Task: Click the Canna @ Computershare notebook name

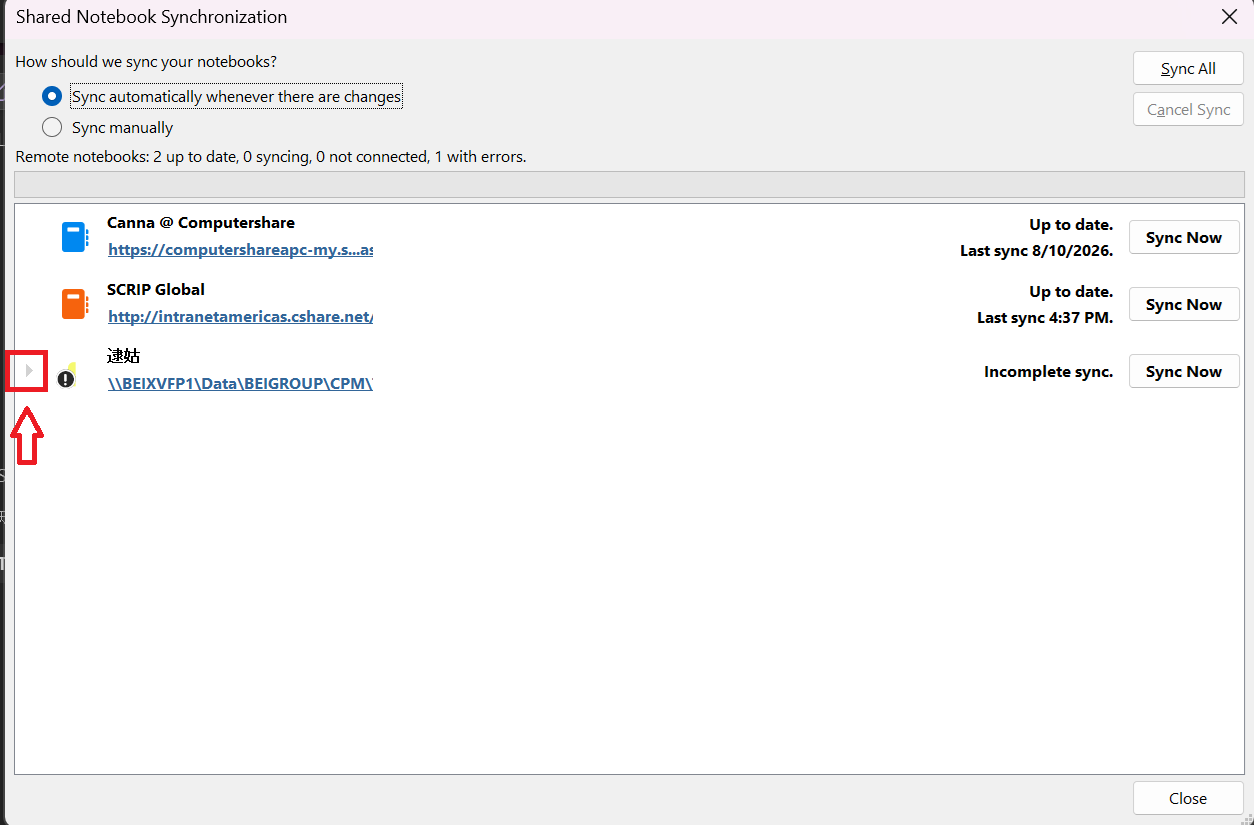Action: 201,223
